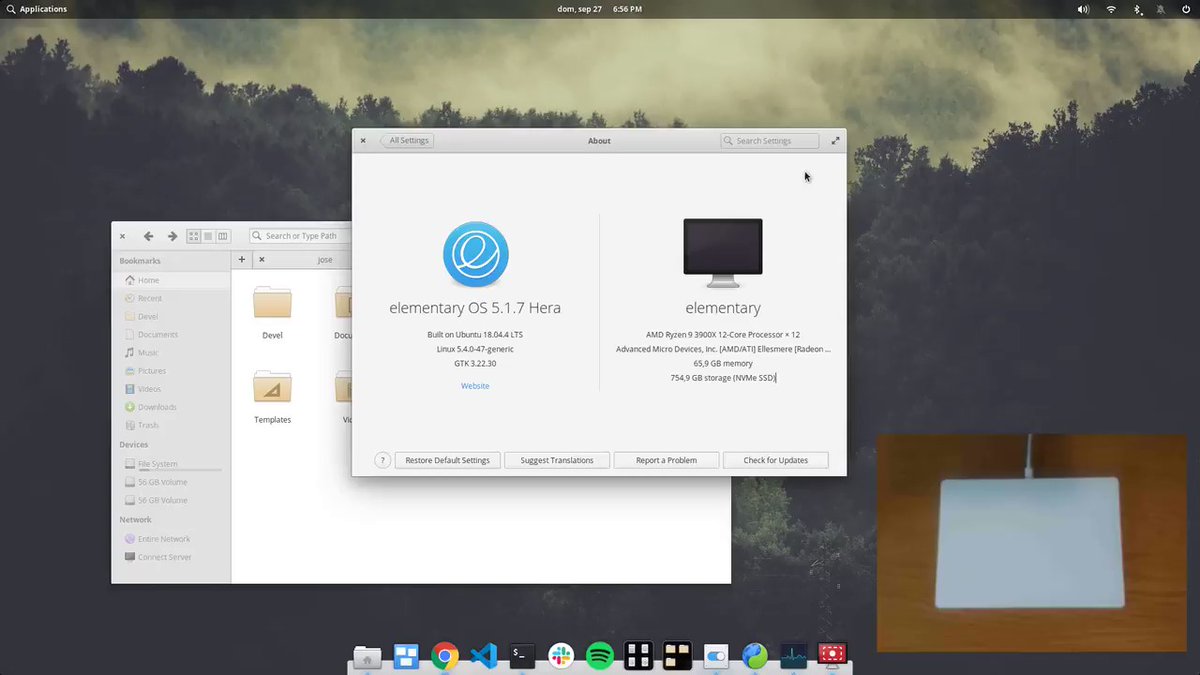The height and width of the screenshot is (675, 1200).
Task: Select Home in Files sidebar
Action: [171, 280]
